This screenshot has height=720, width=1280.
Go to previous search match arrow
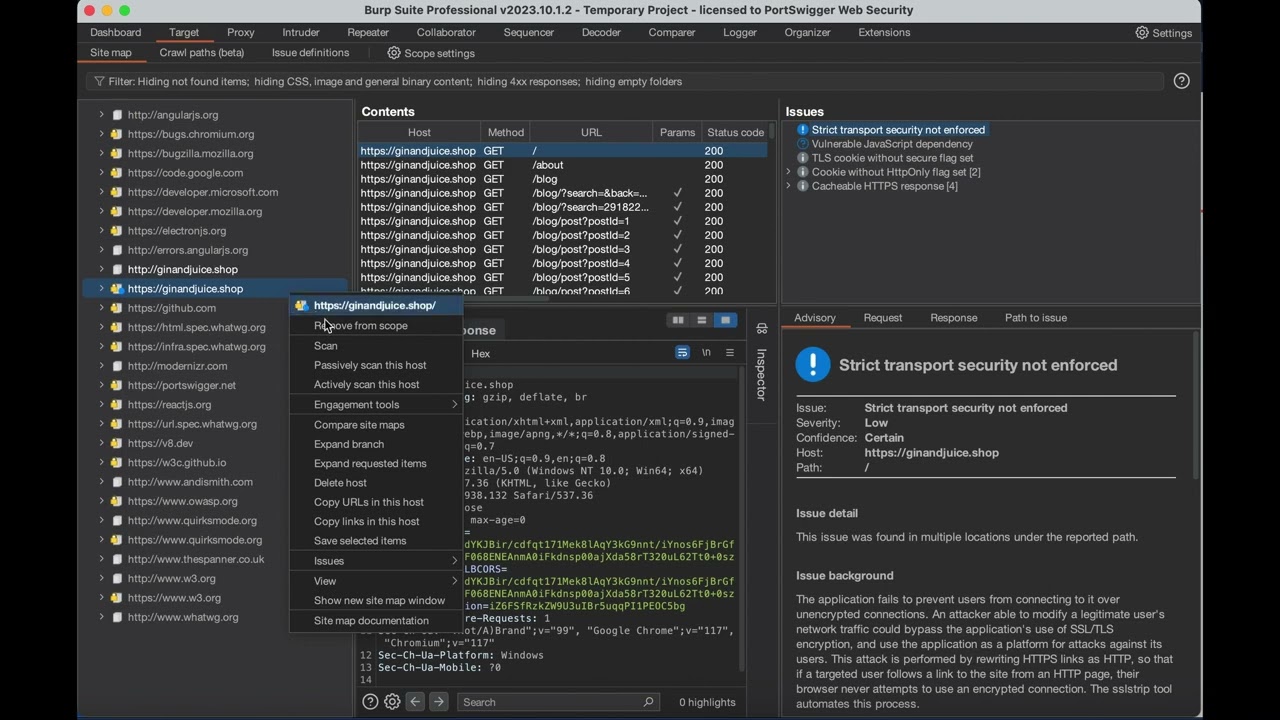point(415,702)
